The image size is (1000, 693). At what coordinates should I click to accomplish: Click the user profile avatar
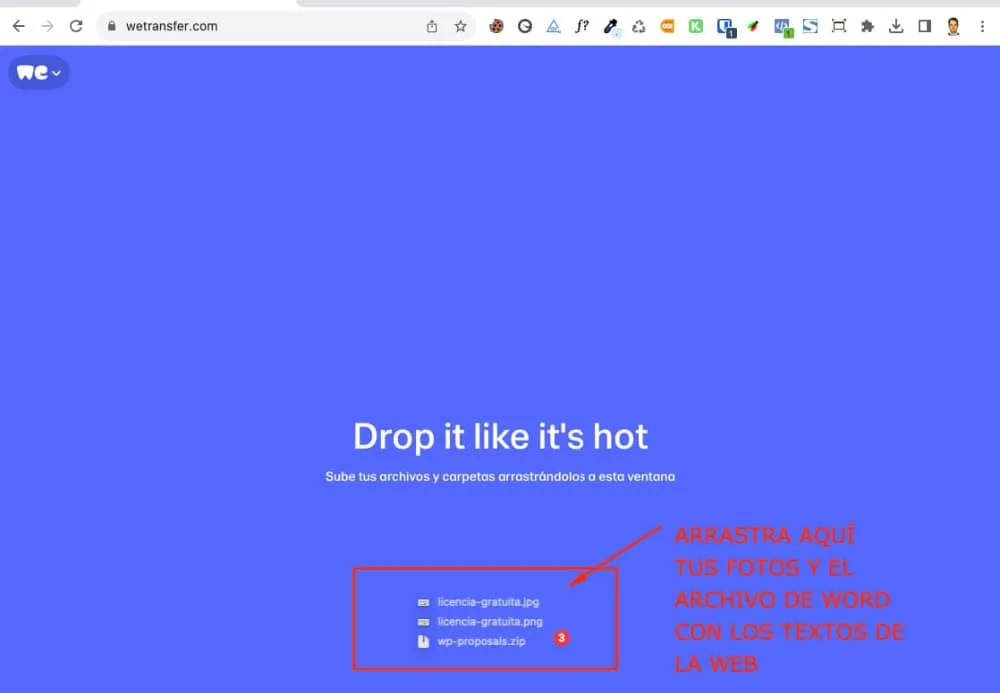pyautogui.click(x=953, y=26)
